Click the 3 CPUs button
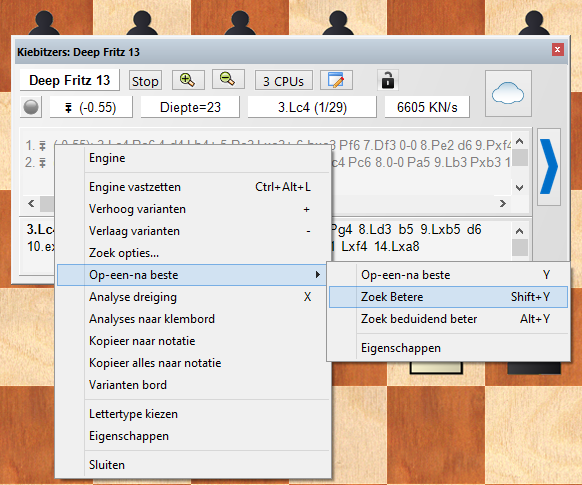 (x=284, y=81)
